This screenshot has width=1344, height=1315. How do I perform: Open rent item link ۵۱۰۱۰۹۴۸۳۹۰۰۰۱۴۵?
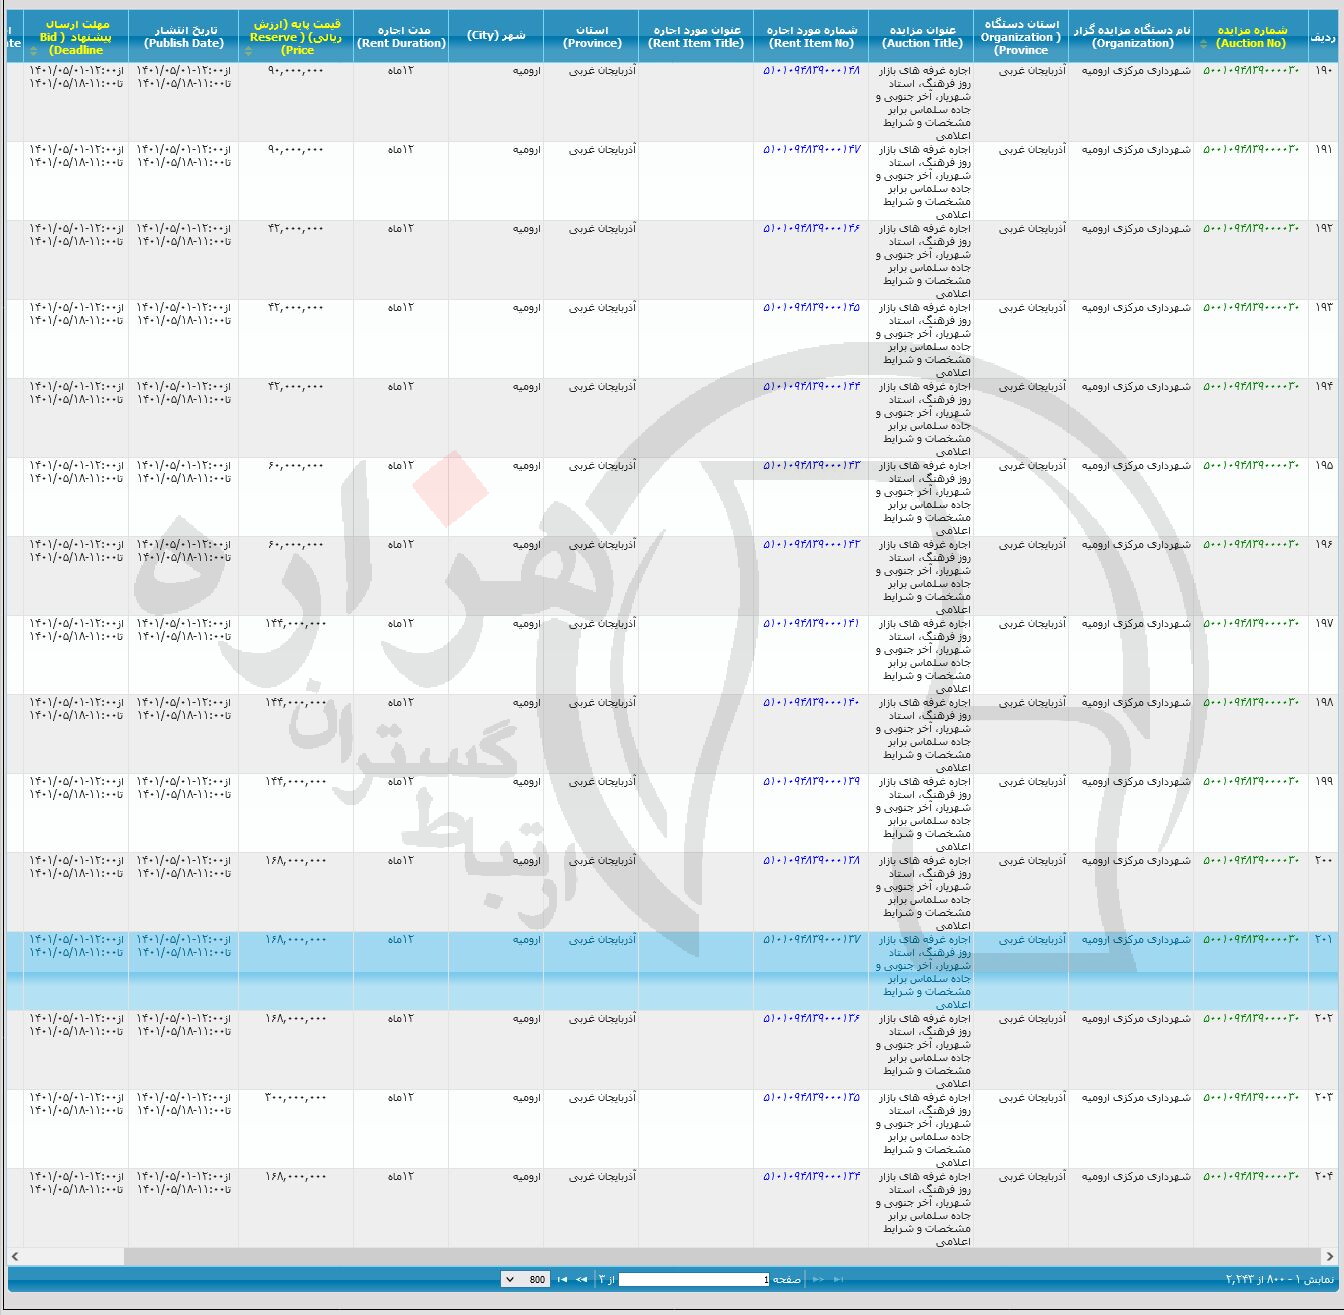pos(811,308)
